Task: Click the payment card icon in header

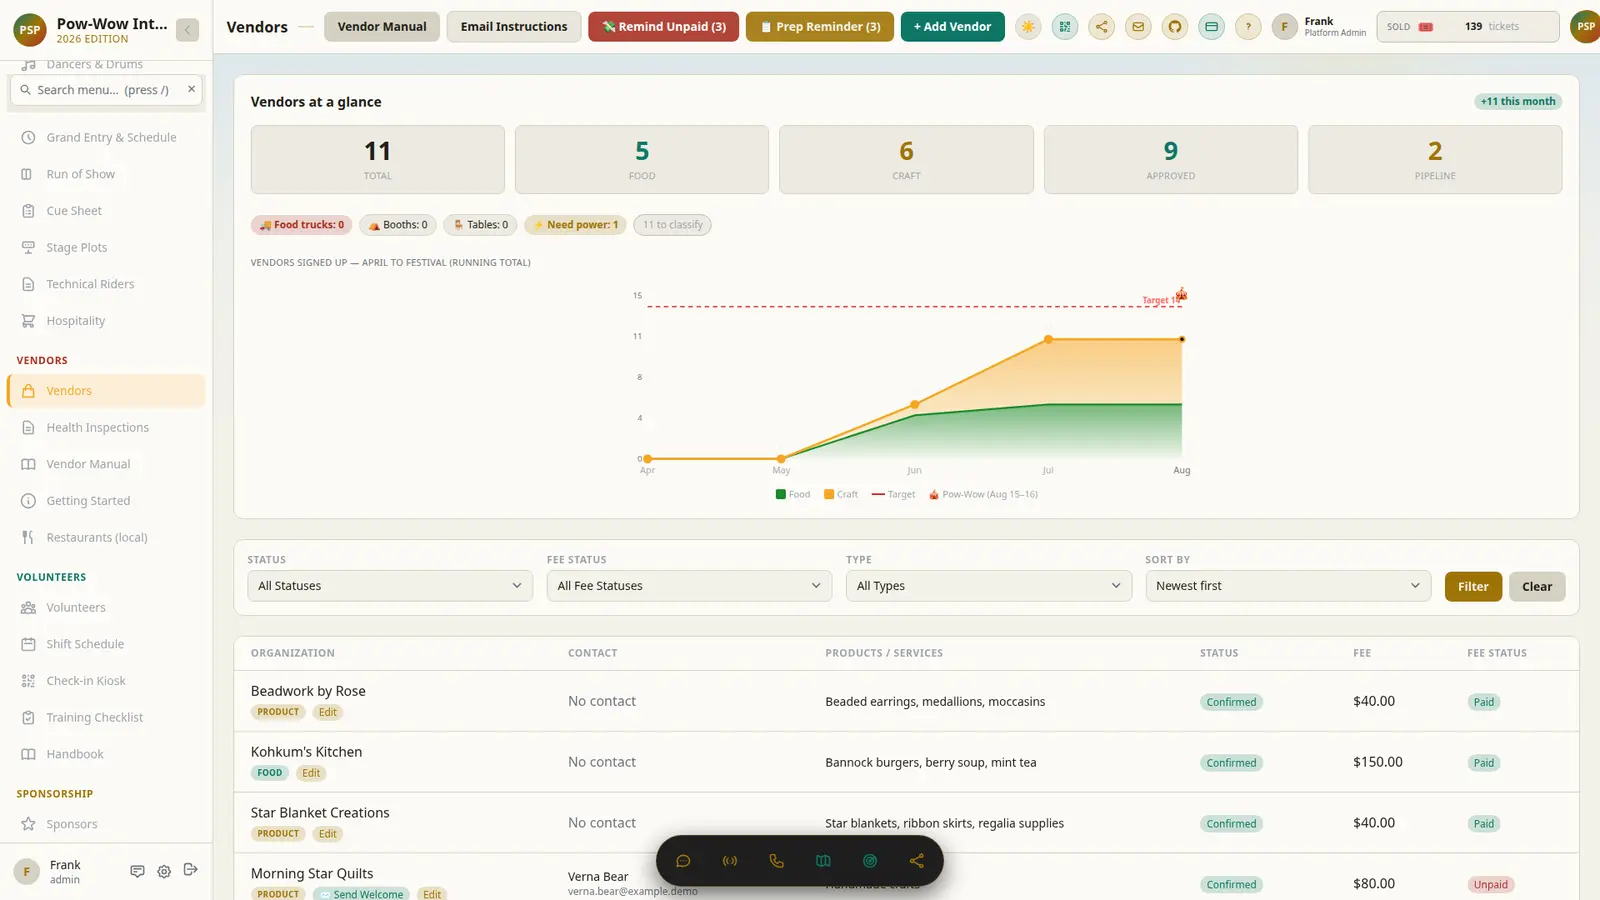Action: [x=1211, y=27]
